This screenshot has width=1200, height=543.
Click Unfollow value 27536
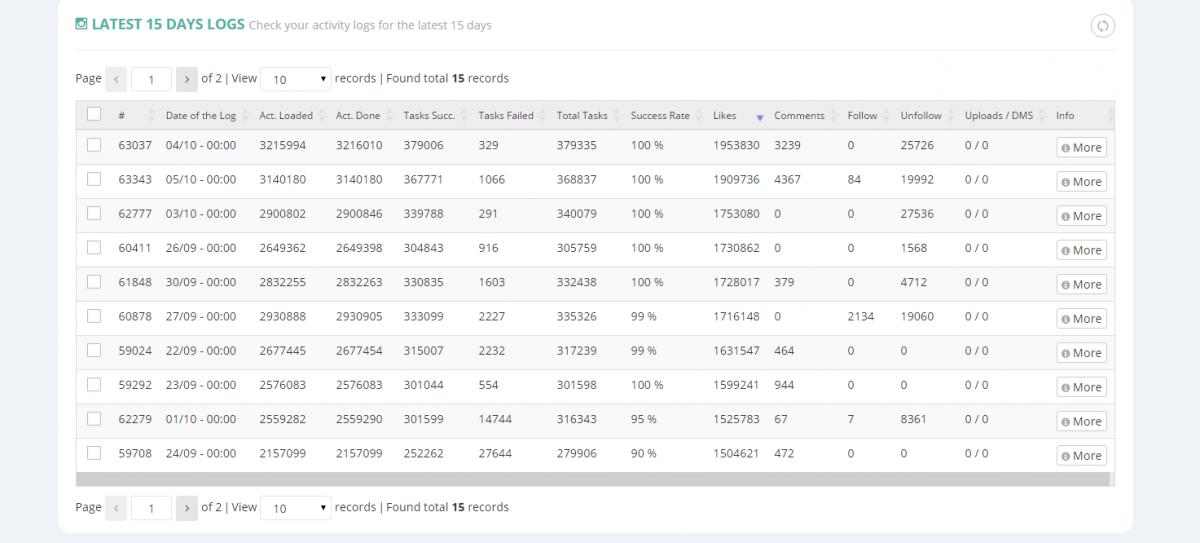(917, 213)
